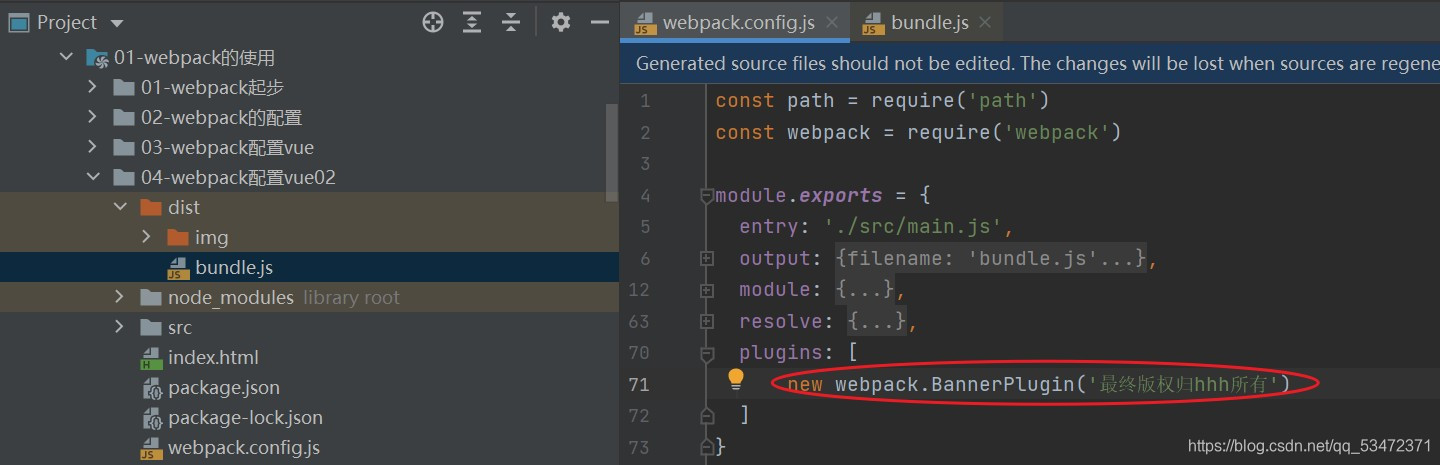Expand the 03-webpack配置vue folder
Viewport: 1440px width, 465px height.
tap(93, 148)
